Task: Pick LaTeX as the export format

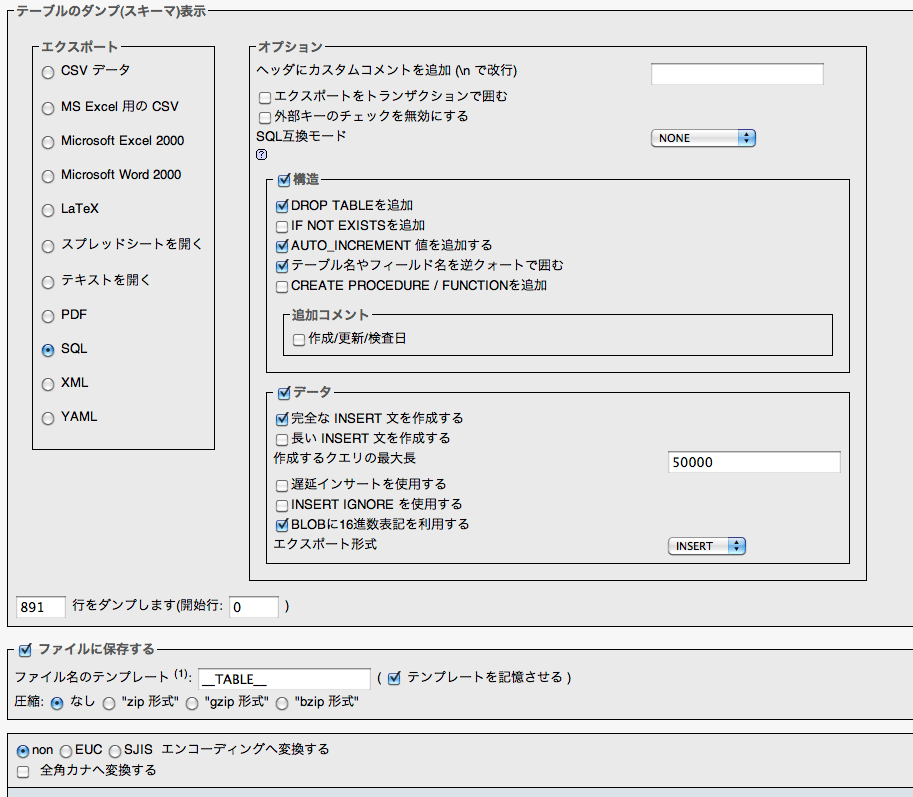Action: point(48,211)
